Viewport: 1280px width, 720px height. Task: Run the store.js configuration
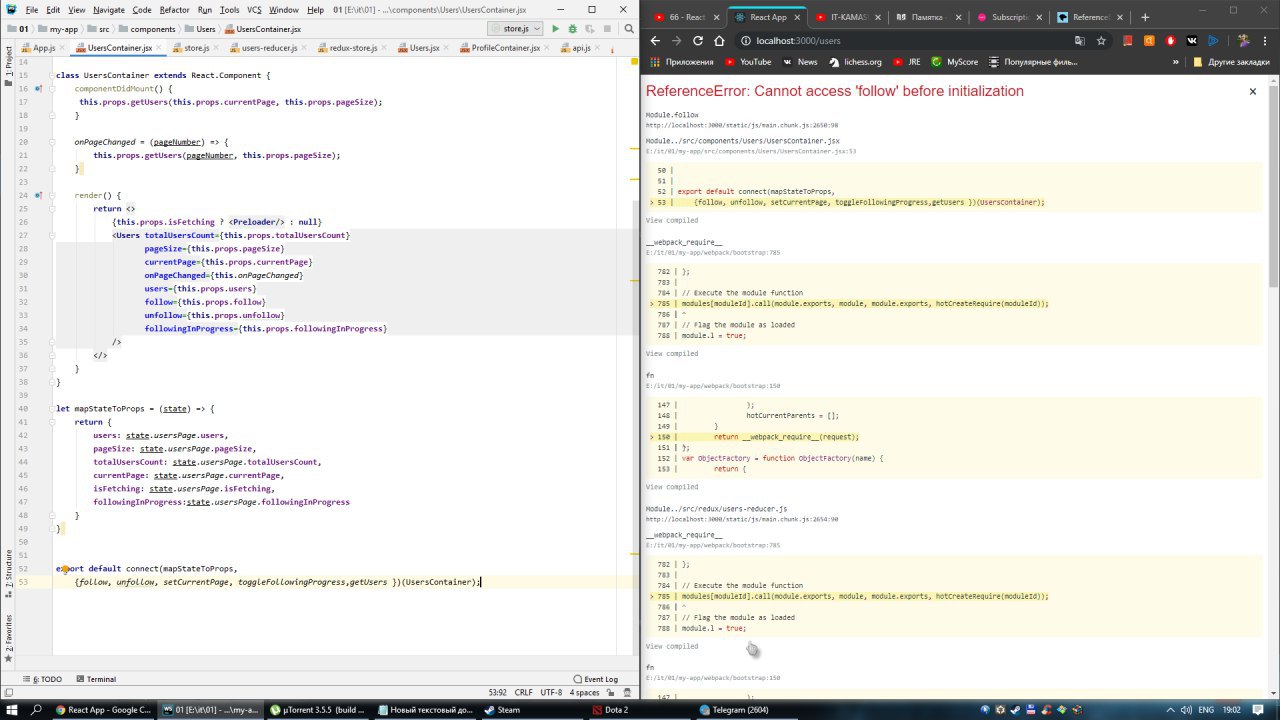557,29
